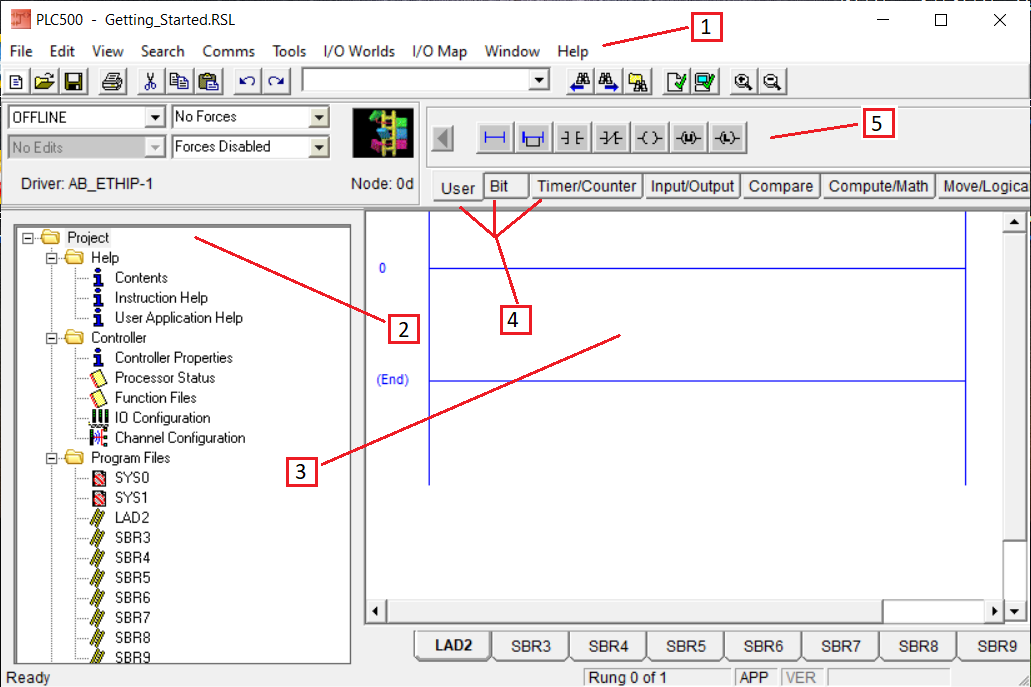The height and width of the screenshot is (687, 1031).
Task: Select rung 0 in the ladder editor
Action: click(x=382, y=268)
